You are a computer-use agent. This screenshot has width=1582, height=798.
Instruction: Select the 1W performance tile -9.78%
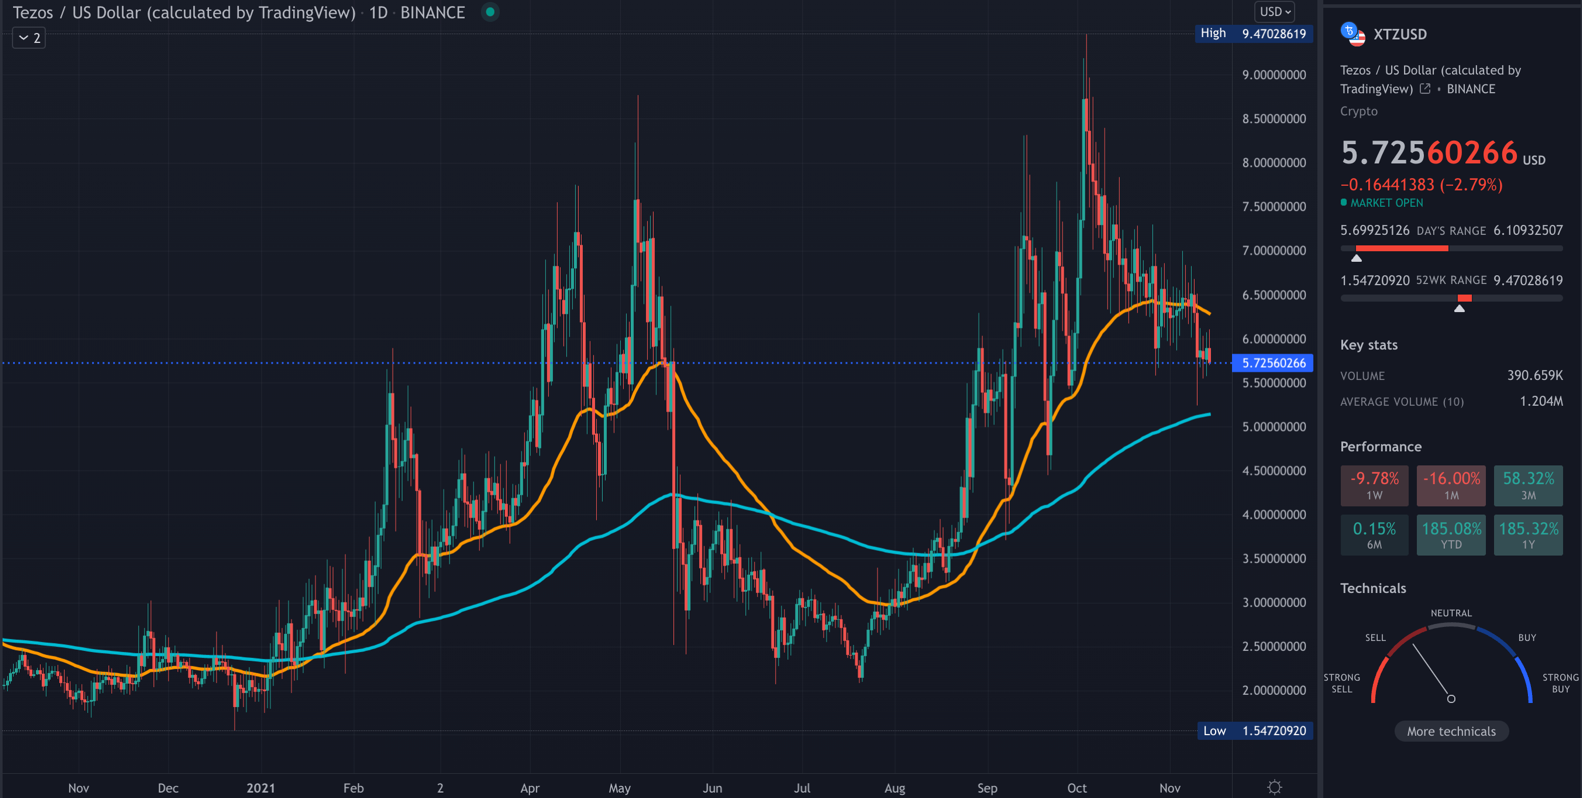pyautogui.click(x=1374, y=485)
